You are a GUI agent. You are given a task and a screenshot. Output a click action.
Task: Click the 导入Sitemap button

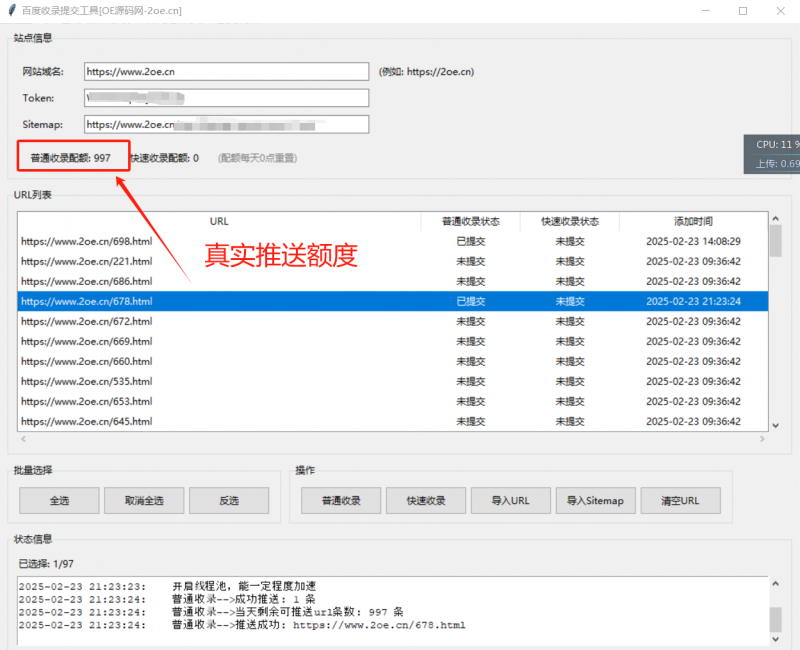(595, 500)
